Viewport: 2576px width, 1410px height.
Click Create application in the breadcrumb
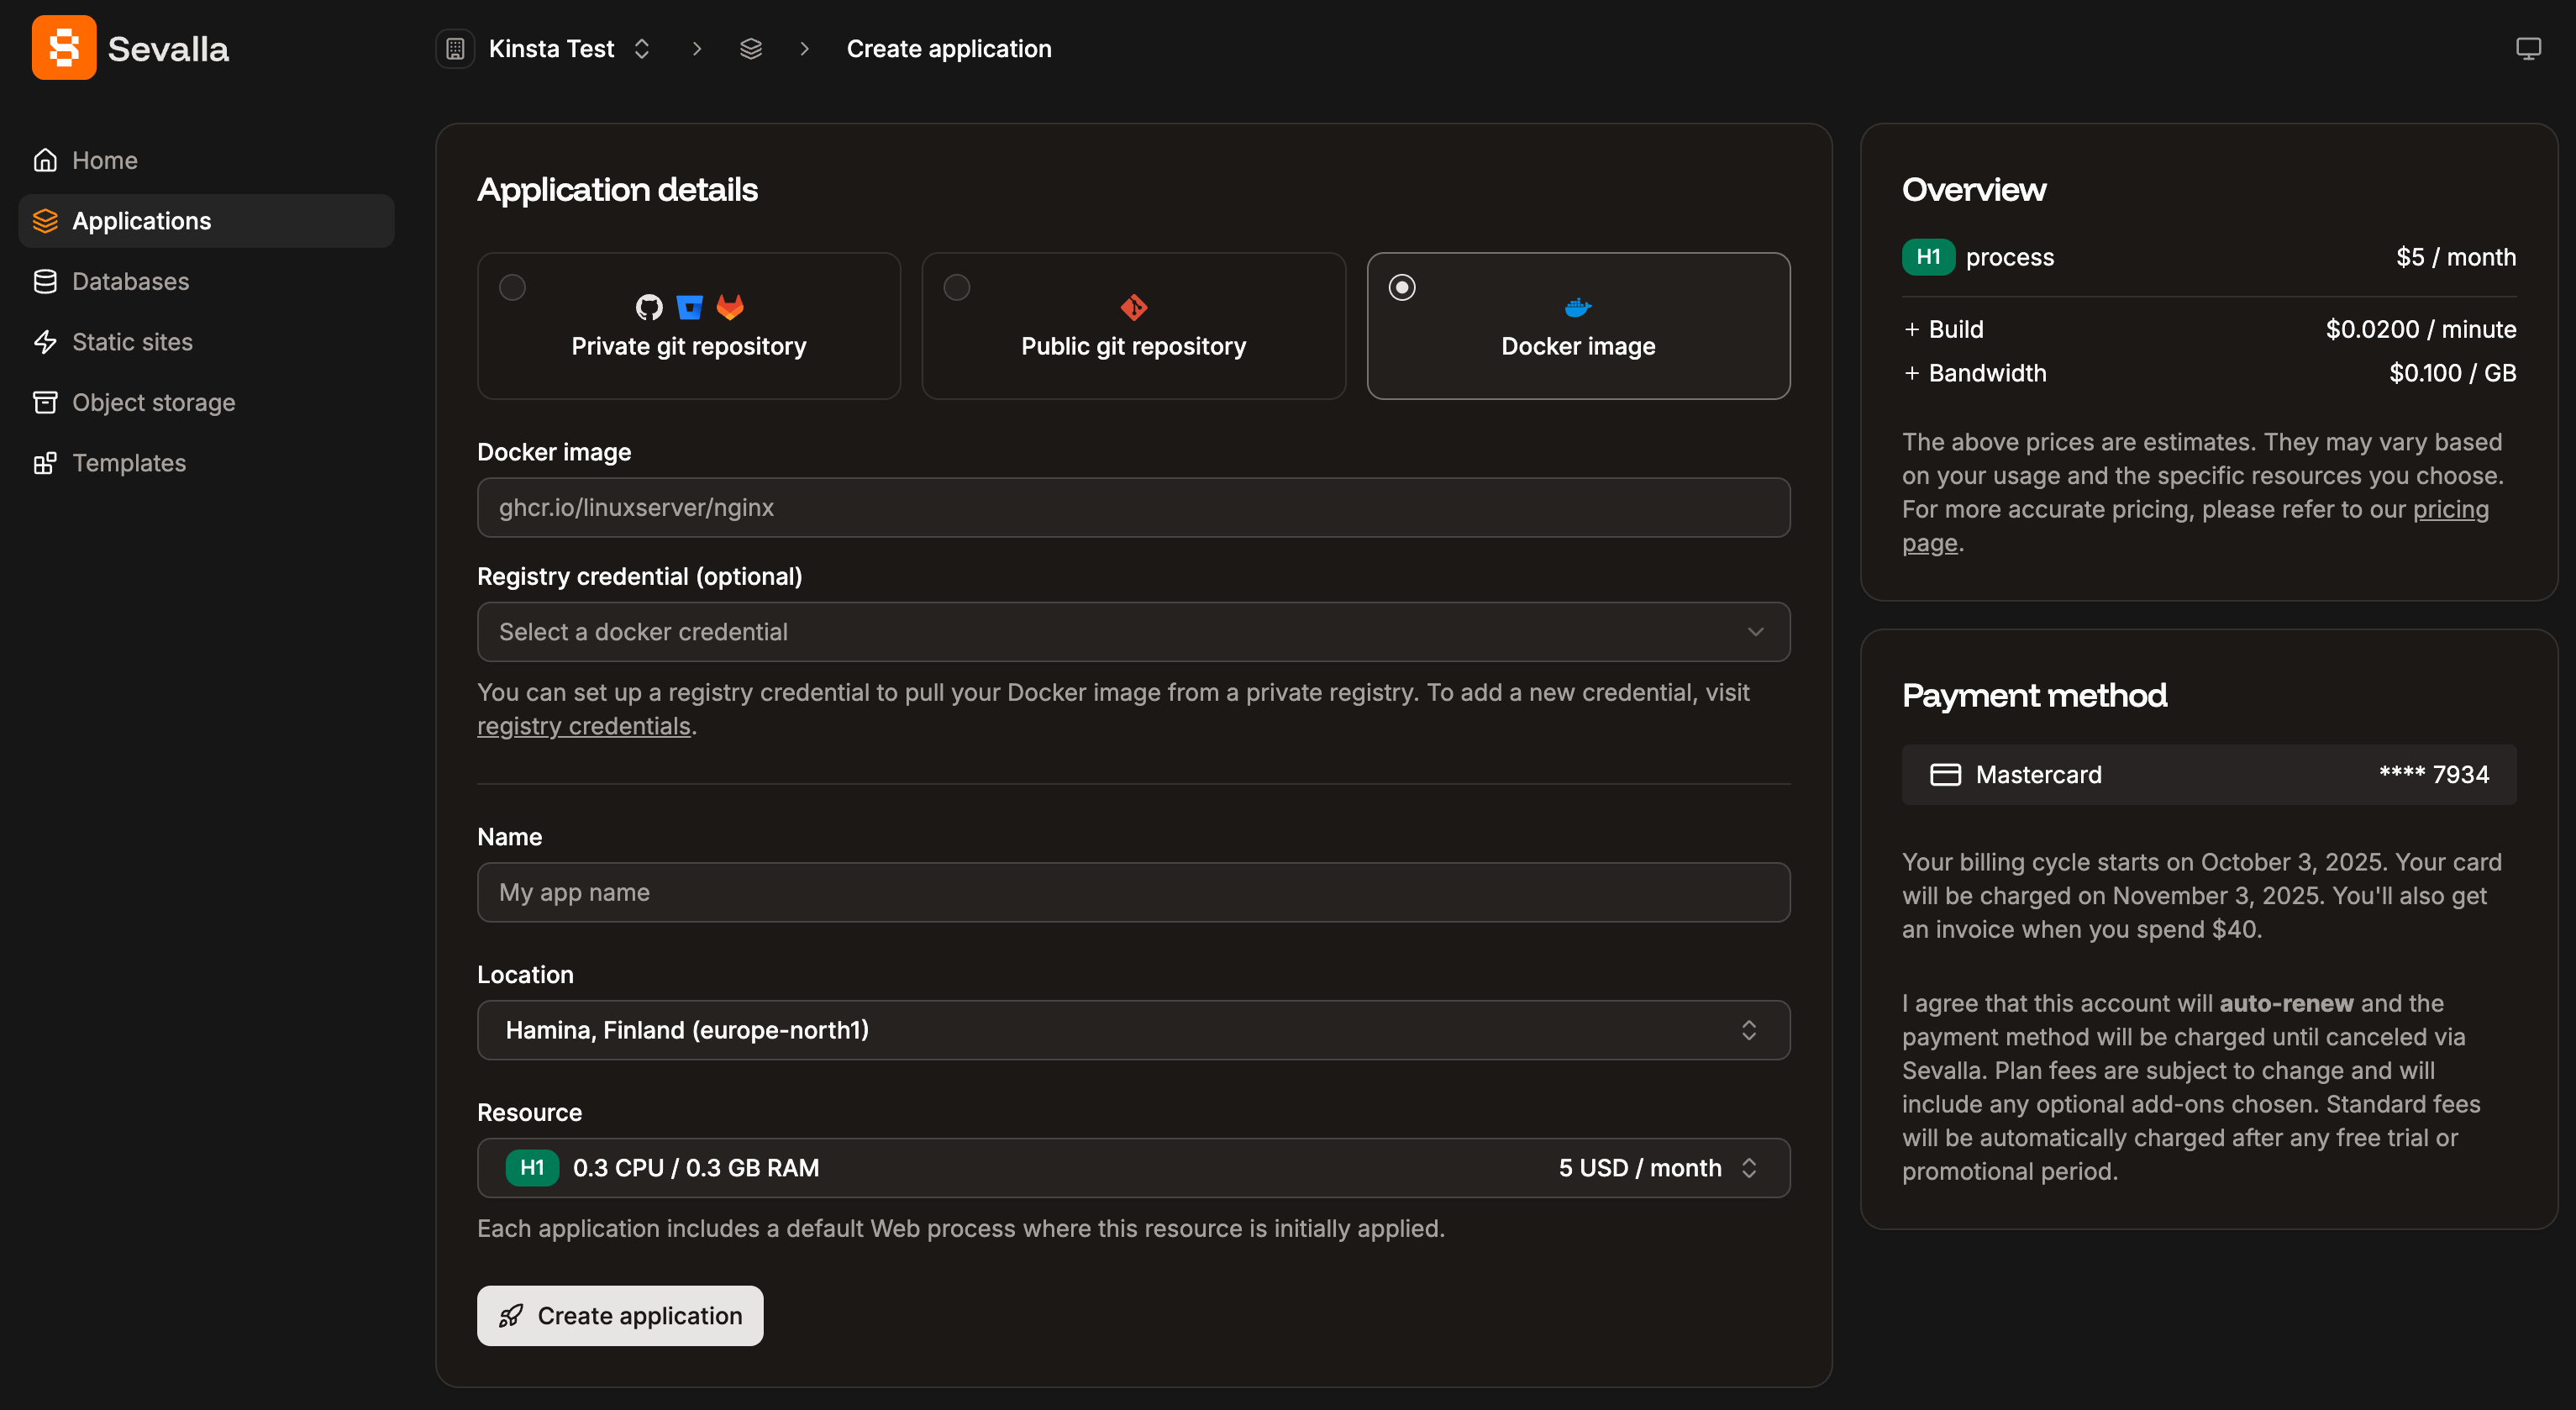(948, 48)
